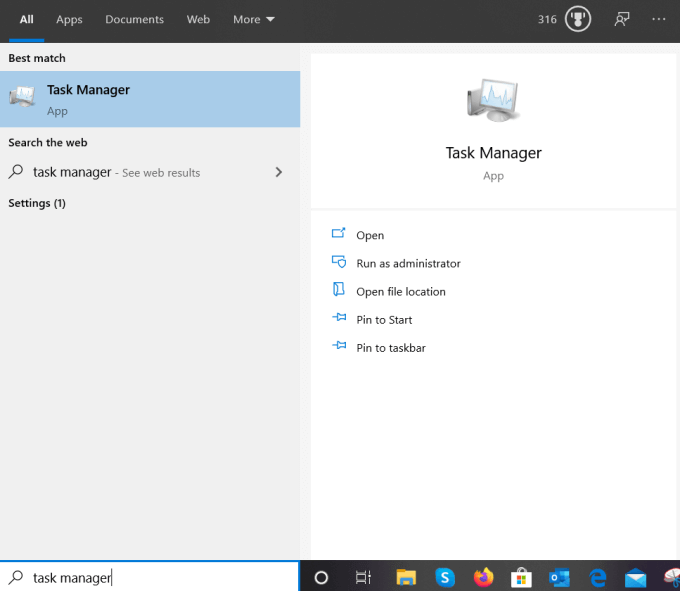Open the Mail app from taskbar
Viewport: 680px width, 591px height.
pos(635,577)
